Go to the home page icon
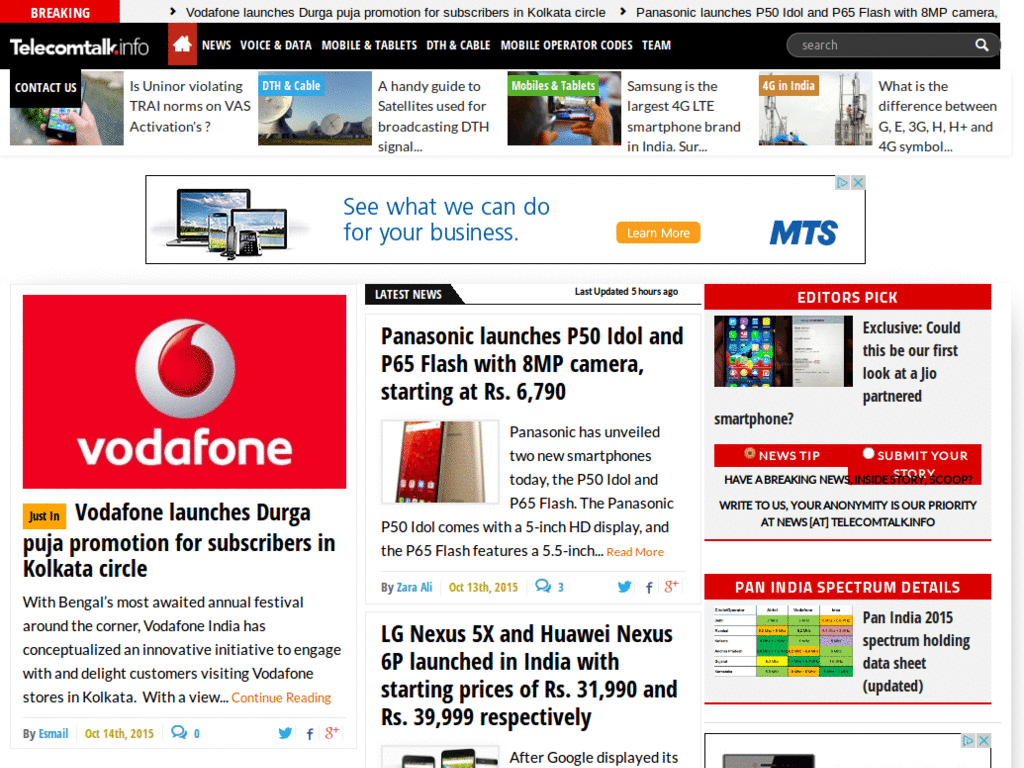This screenshot has width=1024, height=768. (x=182, y=44)
